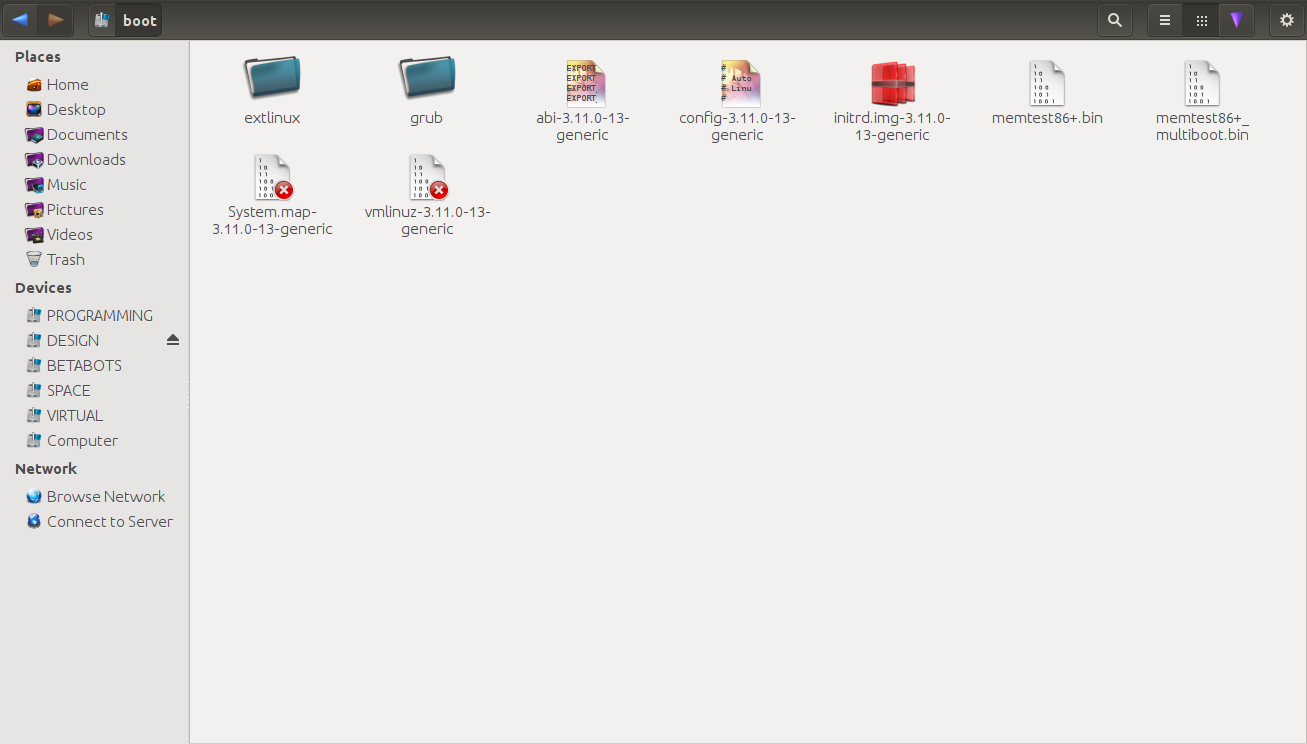Viewport: 1307px width, 744px height.
Task: Select the memtest86+.bin file
Action: (x=1047, y=84)
